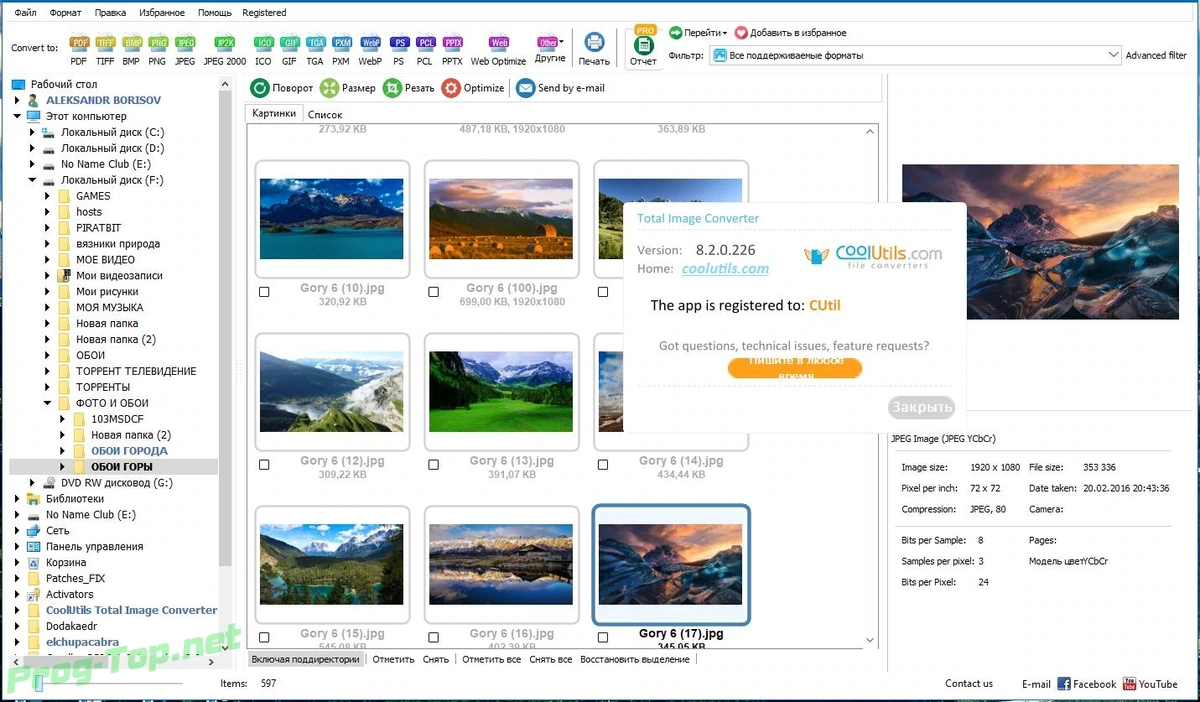Tick checkbox of Gory 6 (12).jpg

tap(264, 464)
